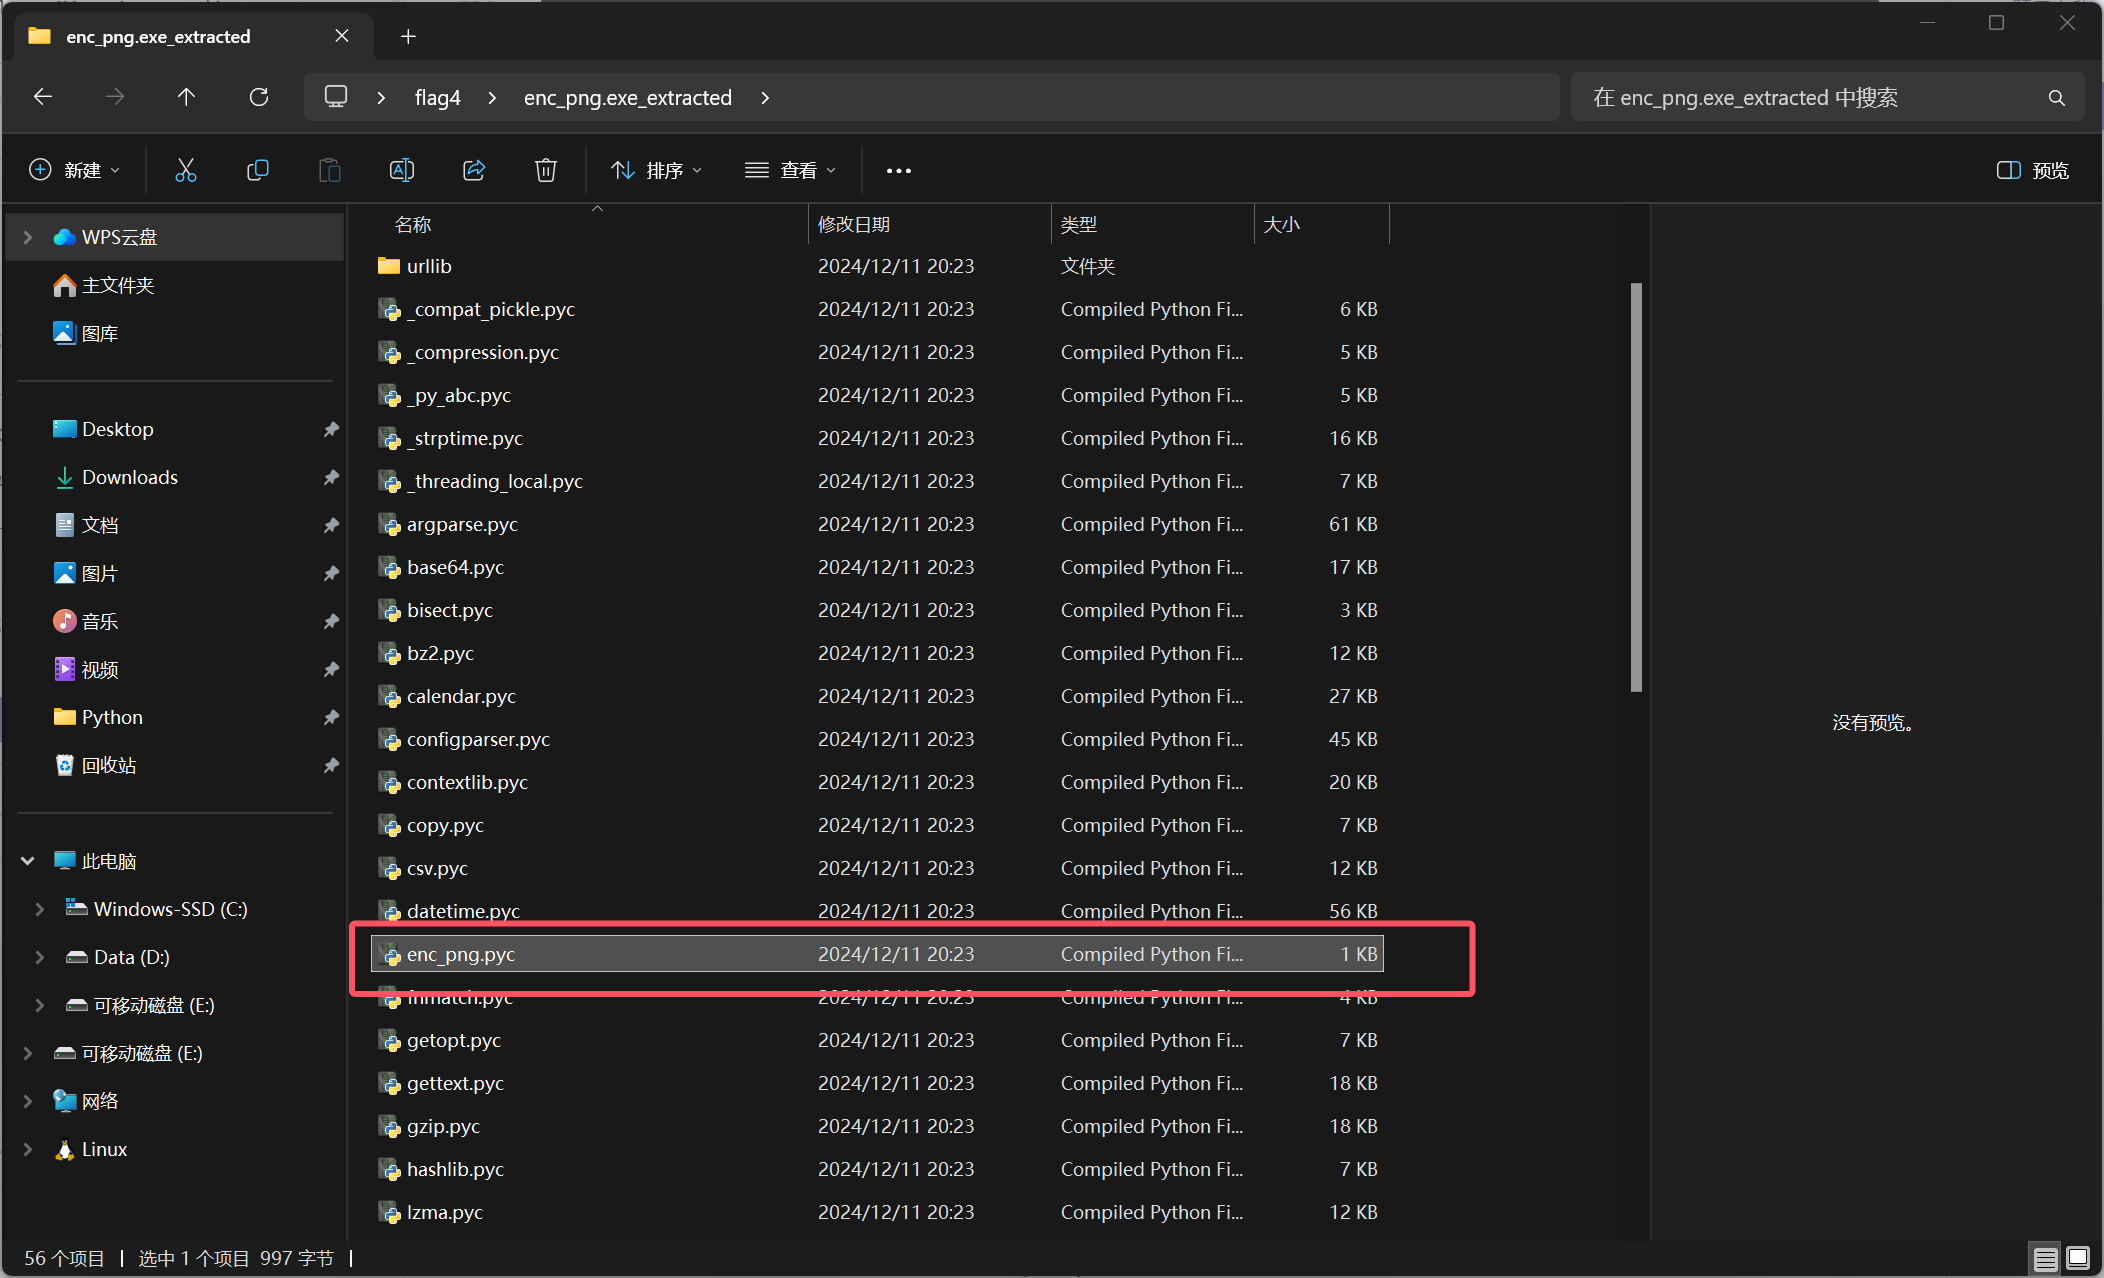Screen dimensions: 2104x1278
Task: Switch to details list view icon
Action: (x=2046, y=1258)
